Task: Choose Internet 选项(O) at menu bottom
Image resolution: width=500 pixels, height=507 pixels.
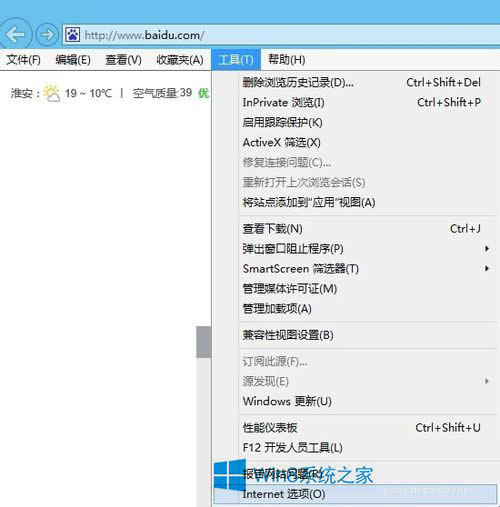Action: 355,494
